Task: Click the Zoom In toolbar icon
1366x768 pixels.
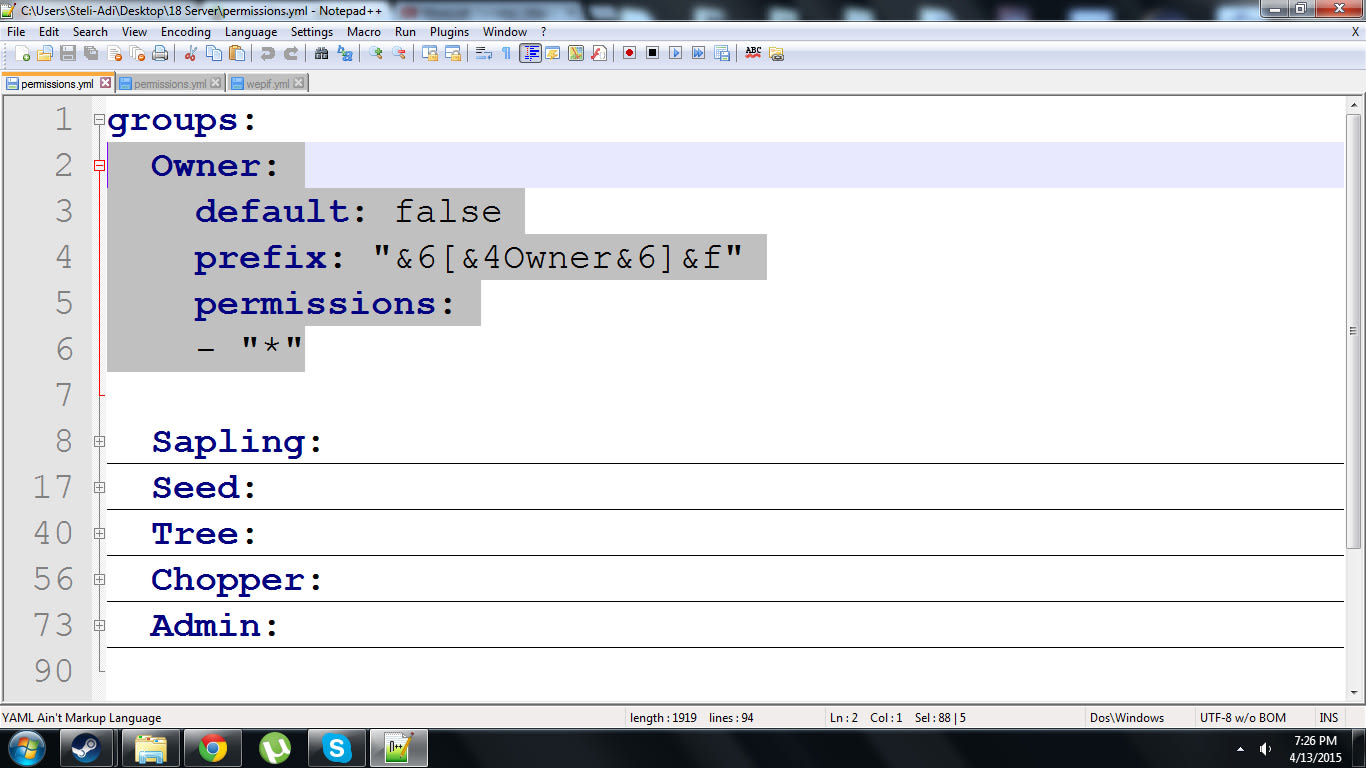Action: pyautogui.click(x=376, y=53)
